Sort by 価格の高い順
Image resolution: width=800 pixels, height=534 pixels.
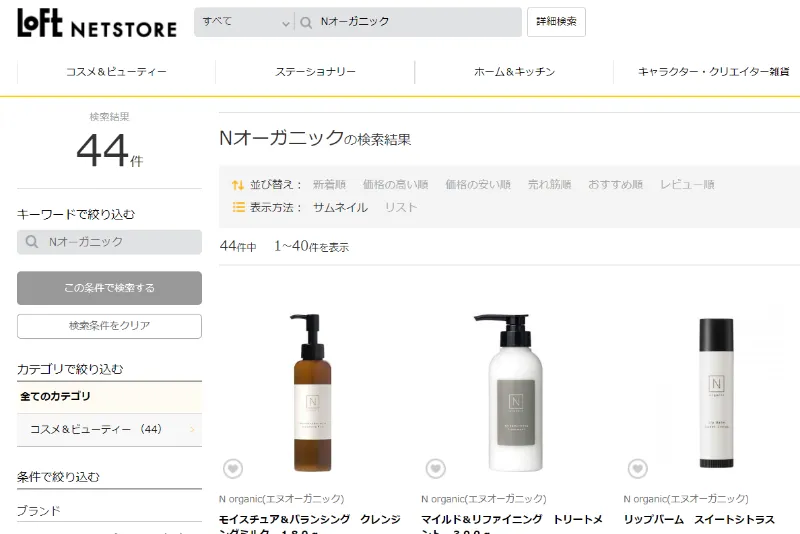coord(395,185)
